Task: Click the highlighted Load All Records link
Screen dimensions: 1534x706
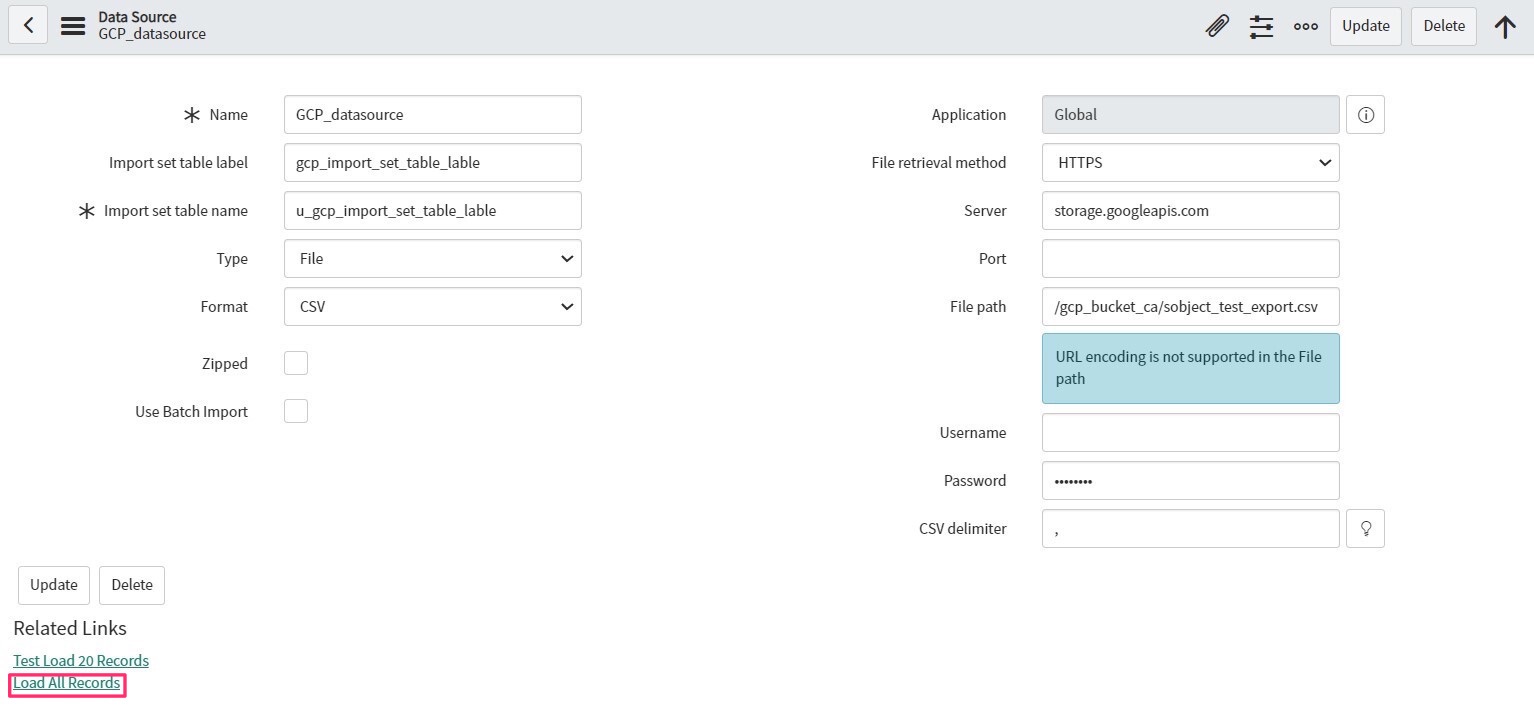Action: pyautogui.click(x=66, y=683)
